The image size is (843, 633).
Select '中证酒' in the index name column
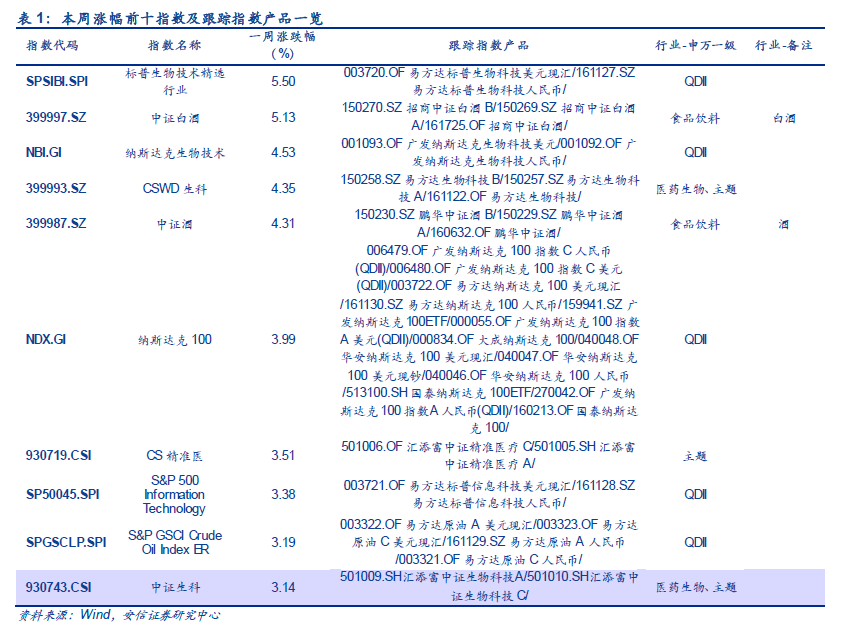coord(175,224)
